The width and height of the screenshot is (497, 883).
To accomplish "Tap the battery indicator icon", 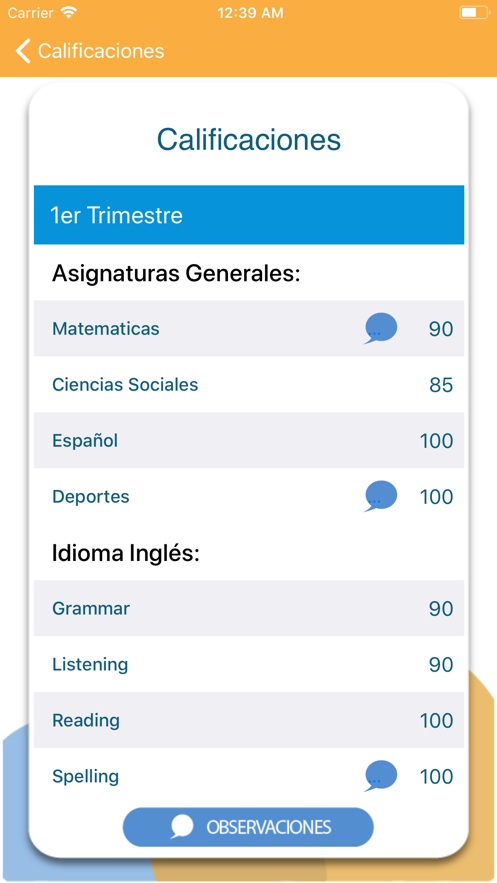I will [474, 12].
